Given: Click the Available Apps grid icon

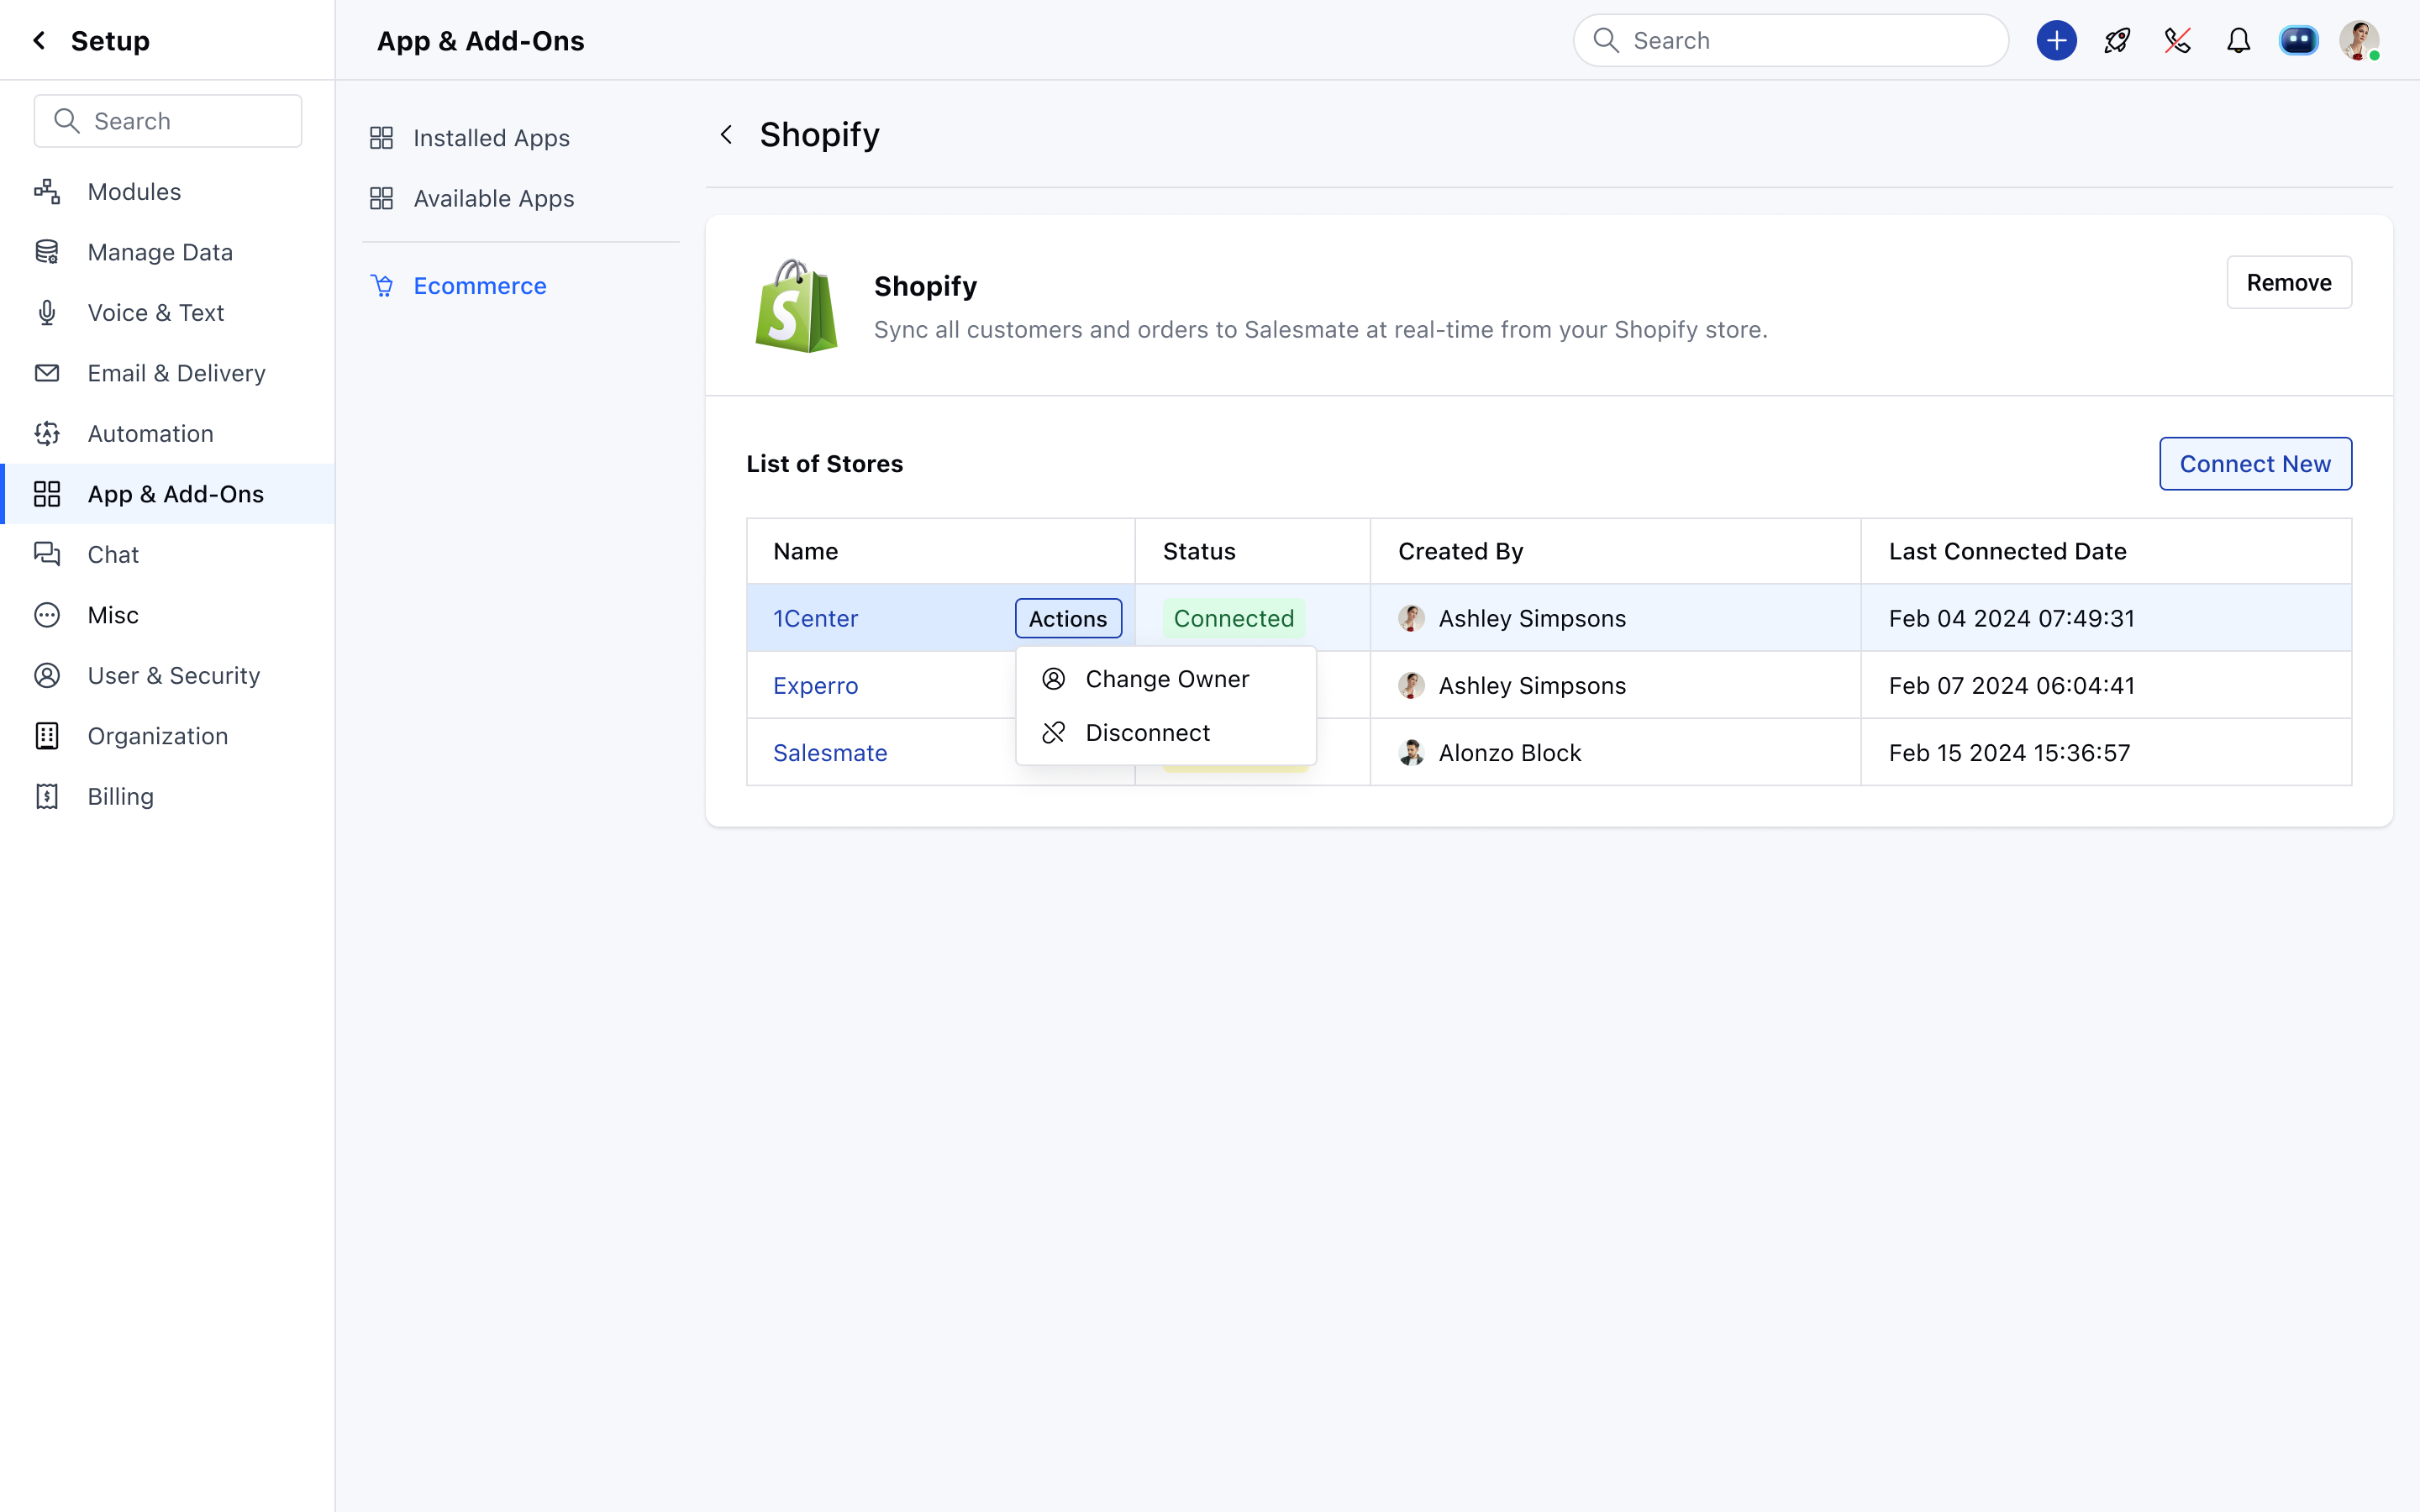Looking at the screenshot, I should [381, 198].
